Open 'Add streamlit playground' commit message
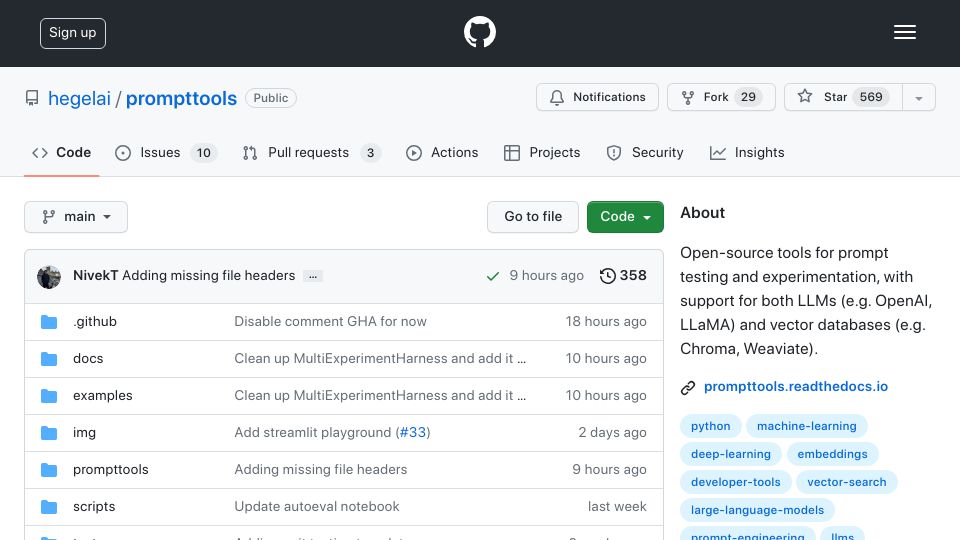 pyautogui.click(x=313, y=432)
